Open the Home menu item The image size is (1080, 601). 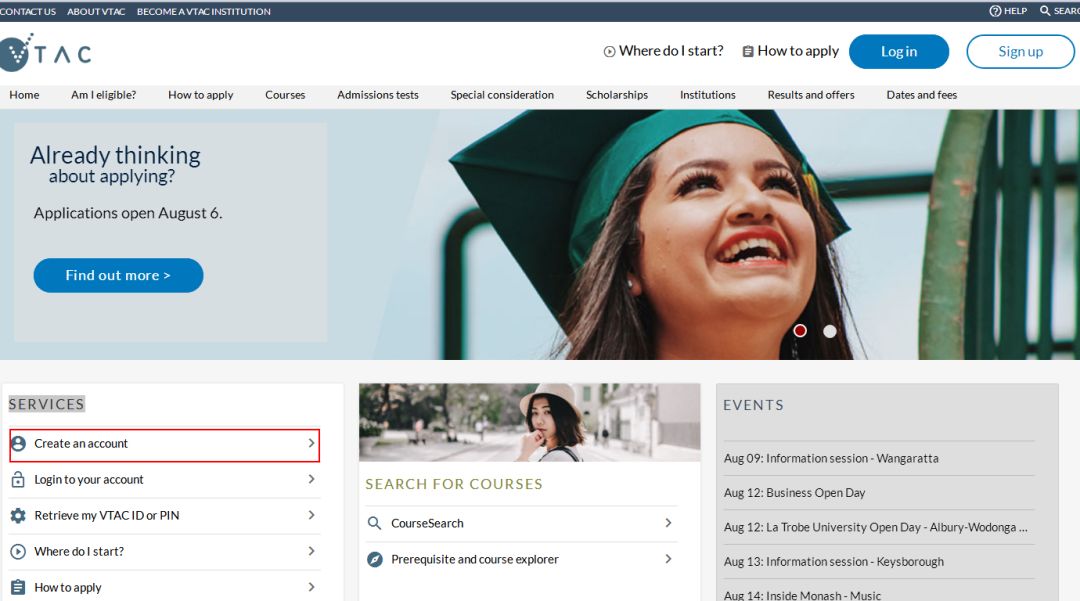click(24, 95)
